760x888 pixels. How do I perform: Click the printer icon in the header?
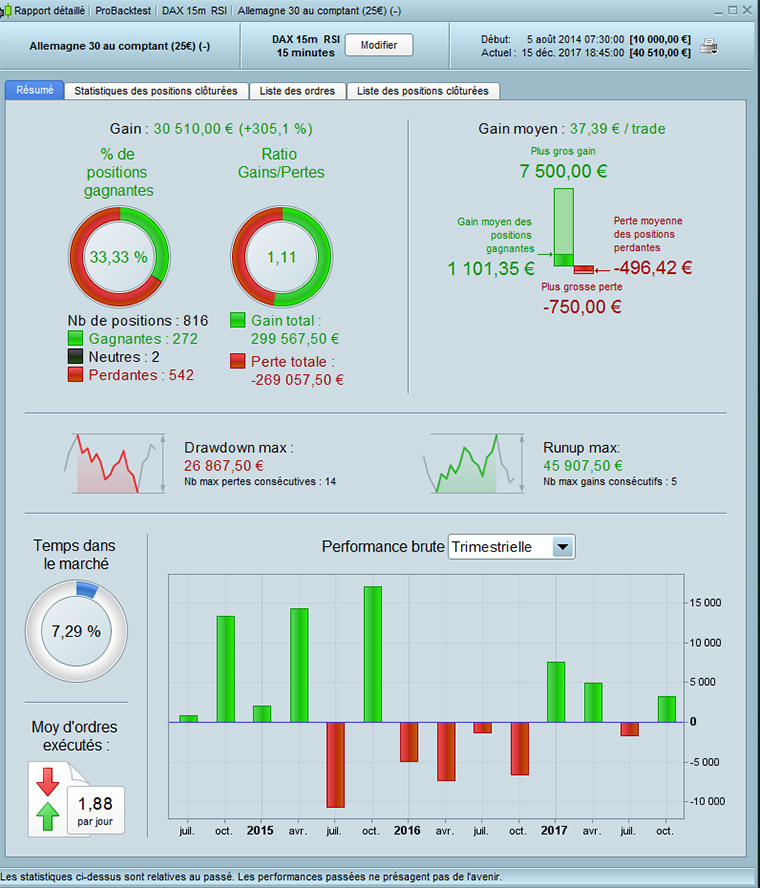pyautogui.click(x=708, y=46)
